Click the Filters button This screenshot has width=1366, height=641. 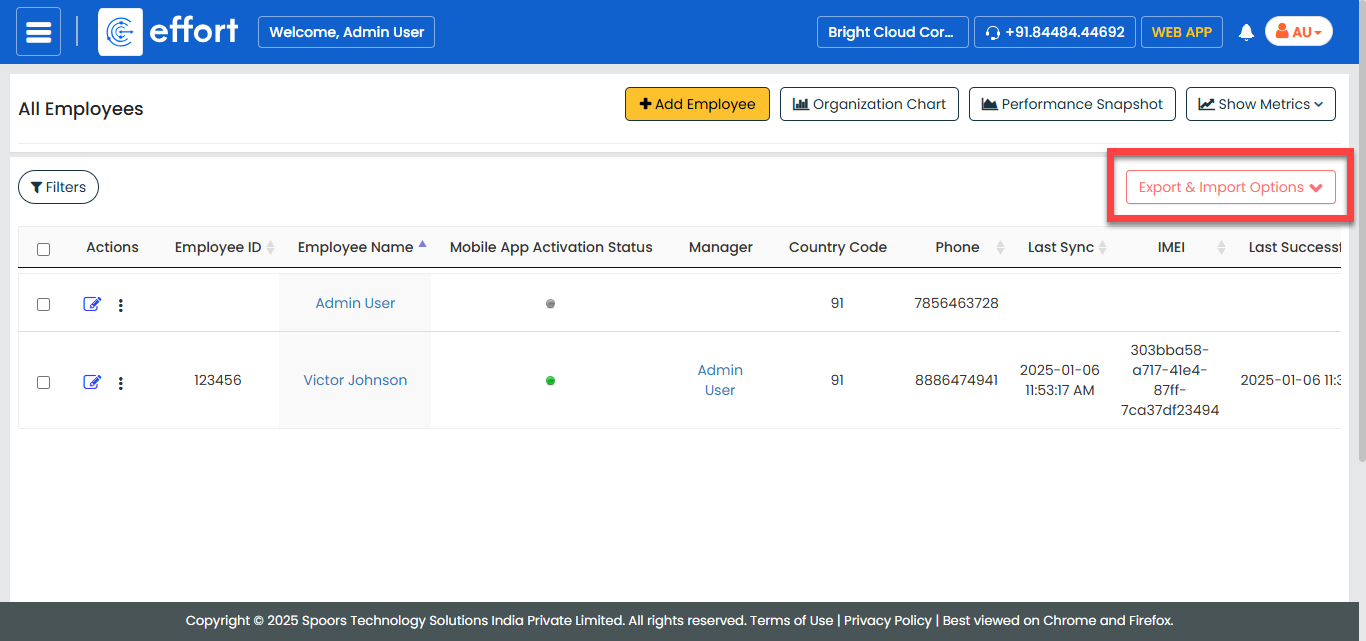coord(58,187)
